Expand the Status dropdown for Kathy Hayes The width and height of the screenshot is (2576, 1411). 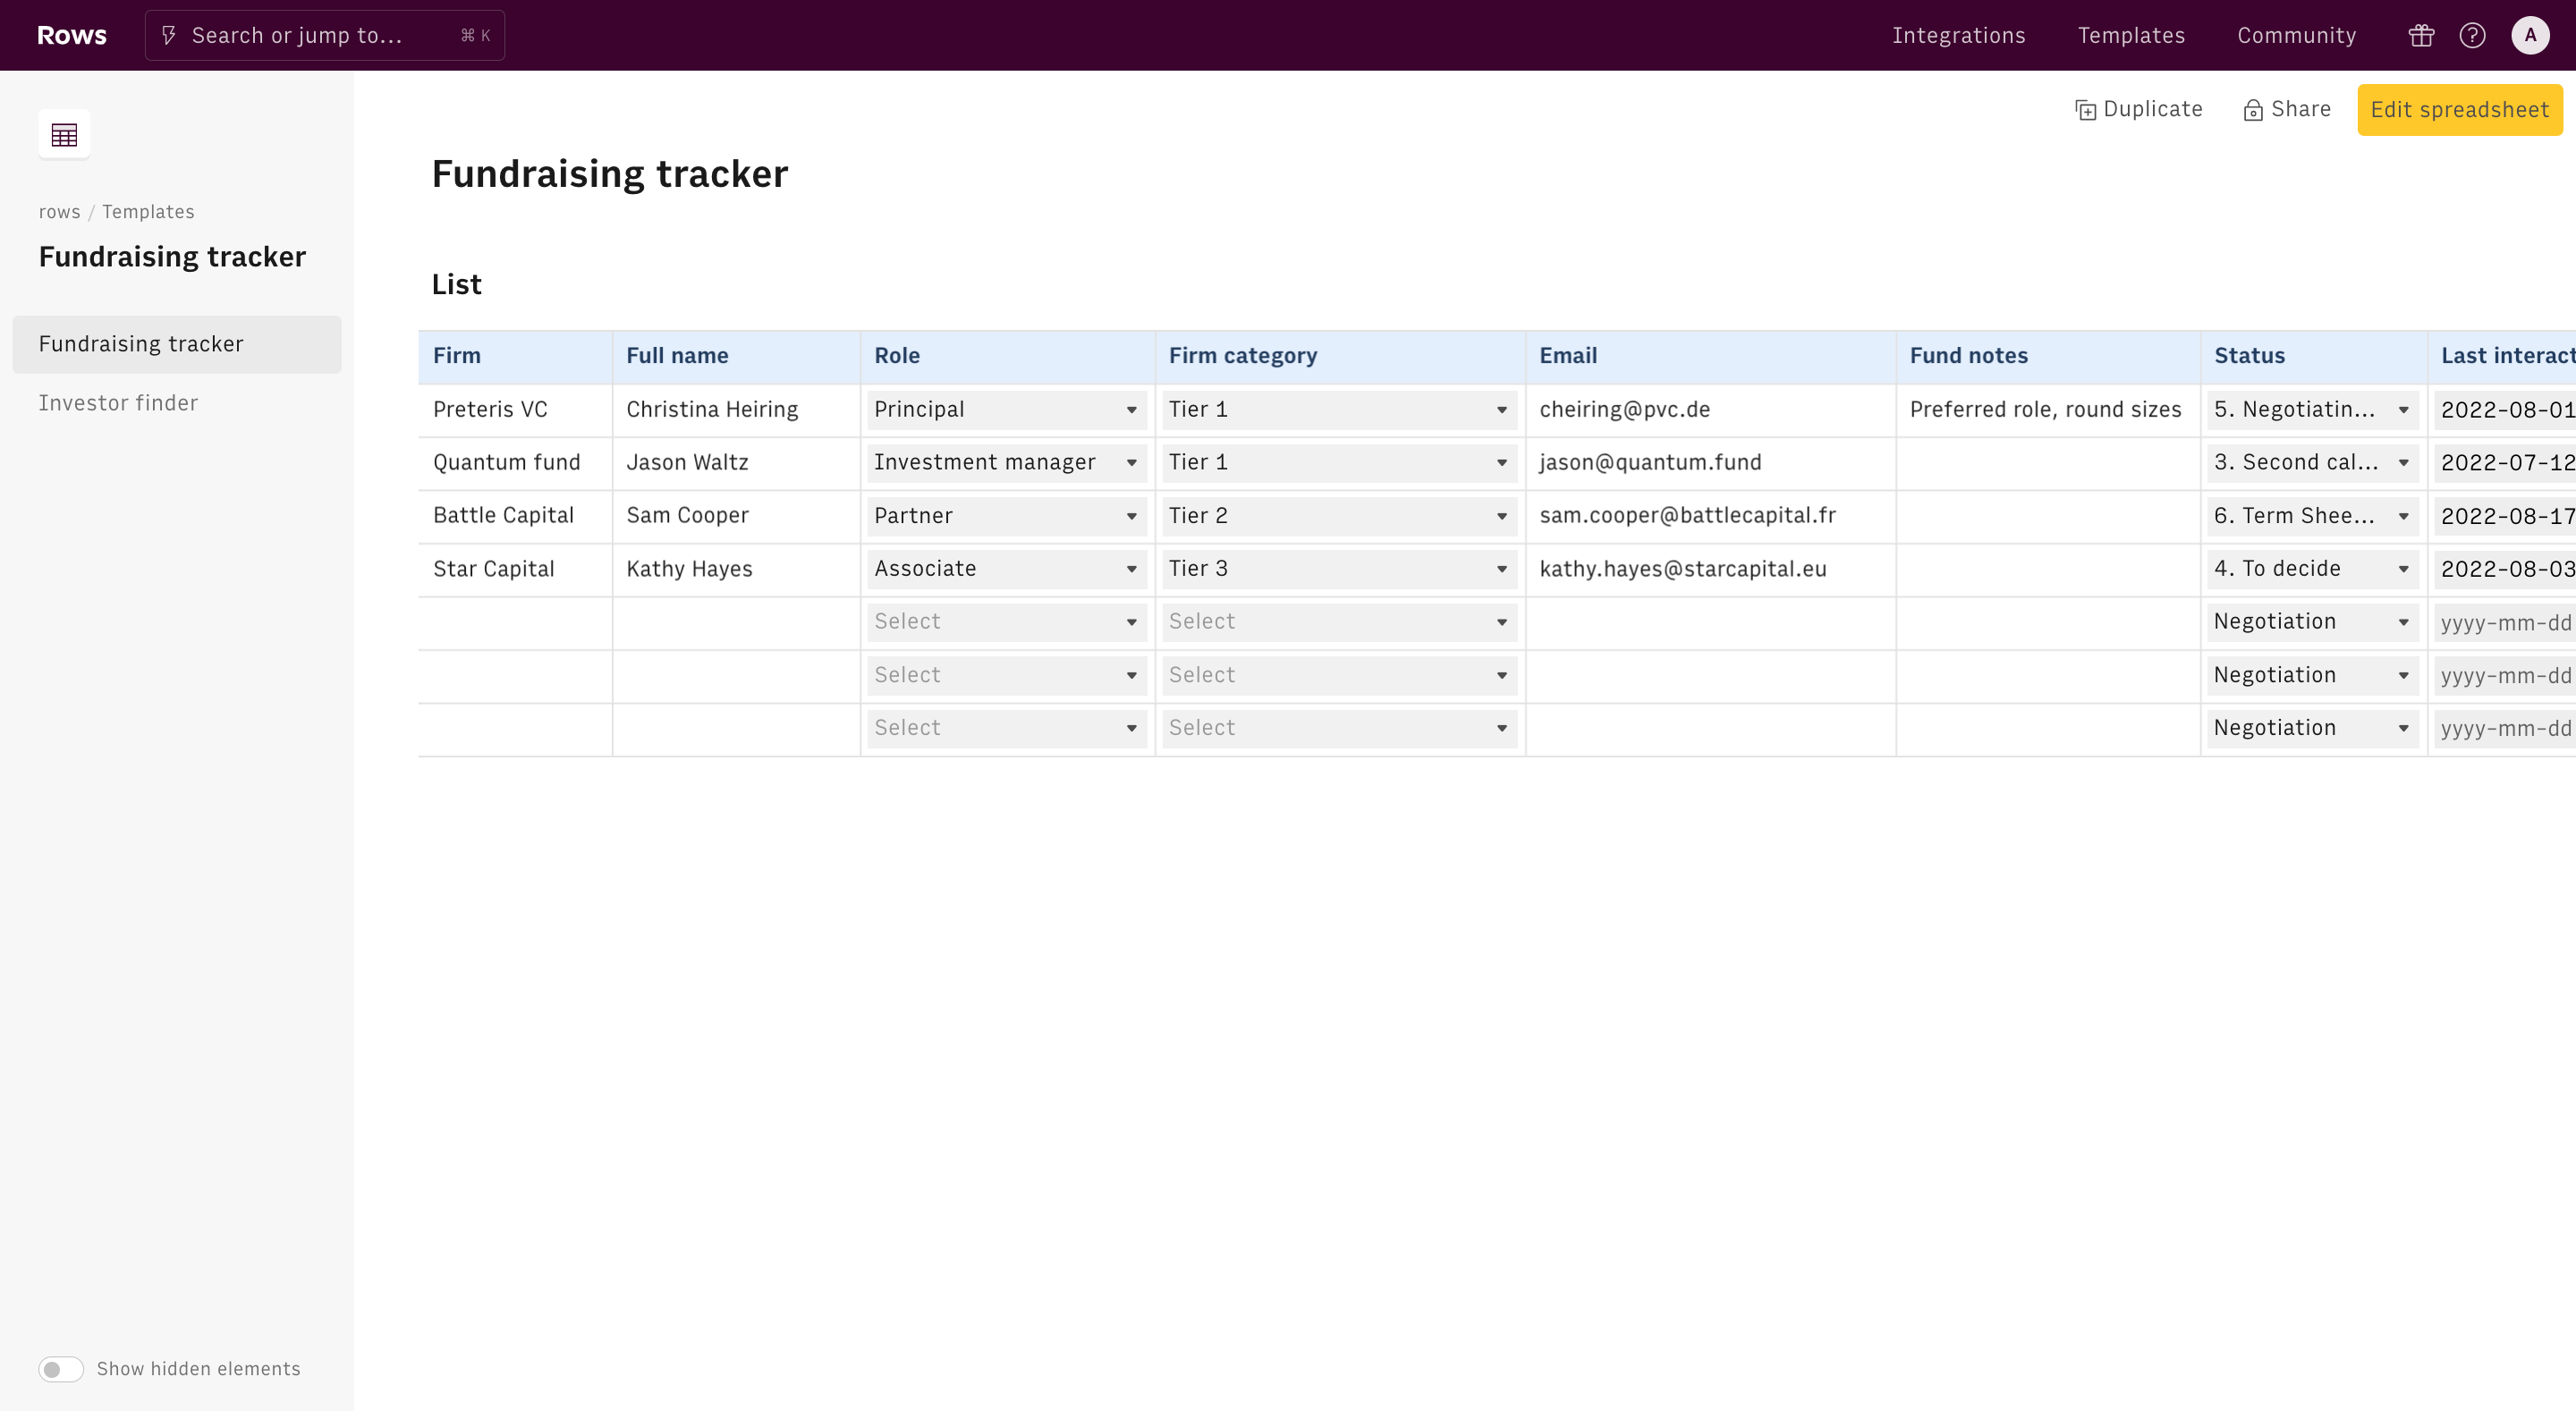[2404, 568]
